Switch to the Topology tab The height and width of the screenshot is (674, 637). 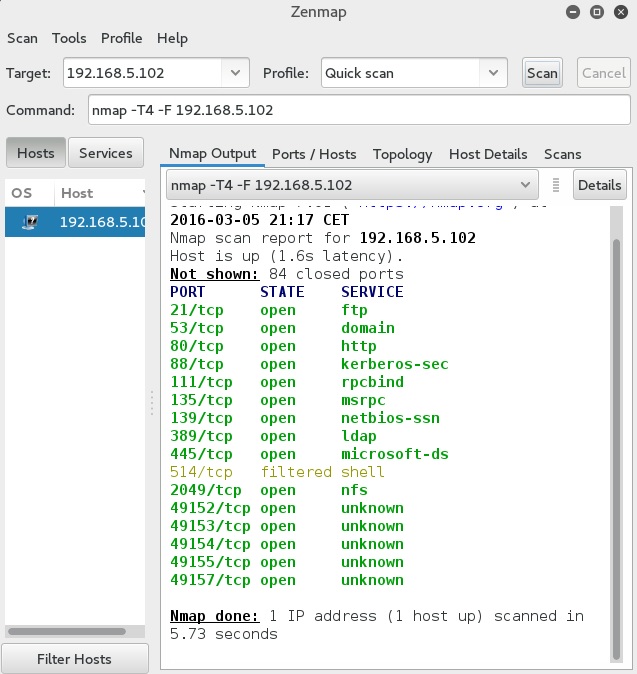point(402,154)
